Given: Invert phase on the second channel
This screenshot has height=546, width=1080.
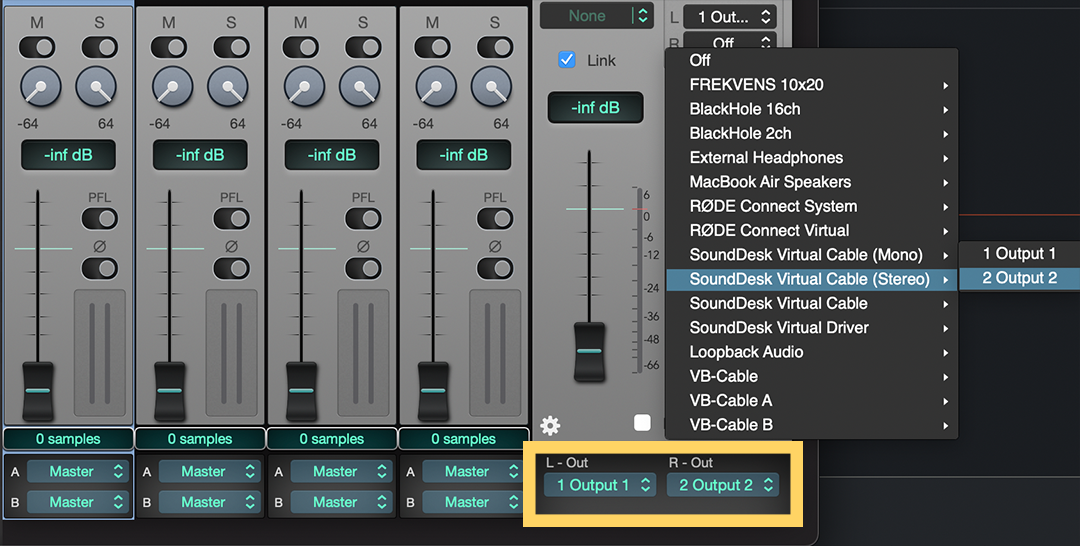Looking at the screenshot, I should click(x=231, y=268).
